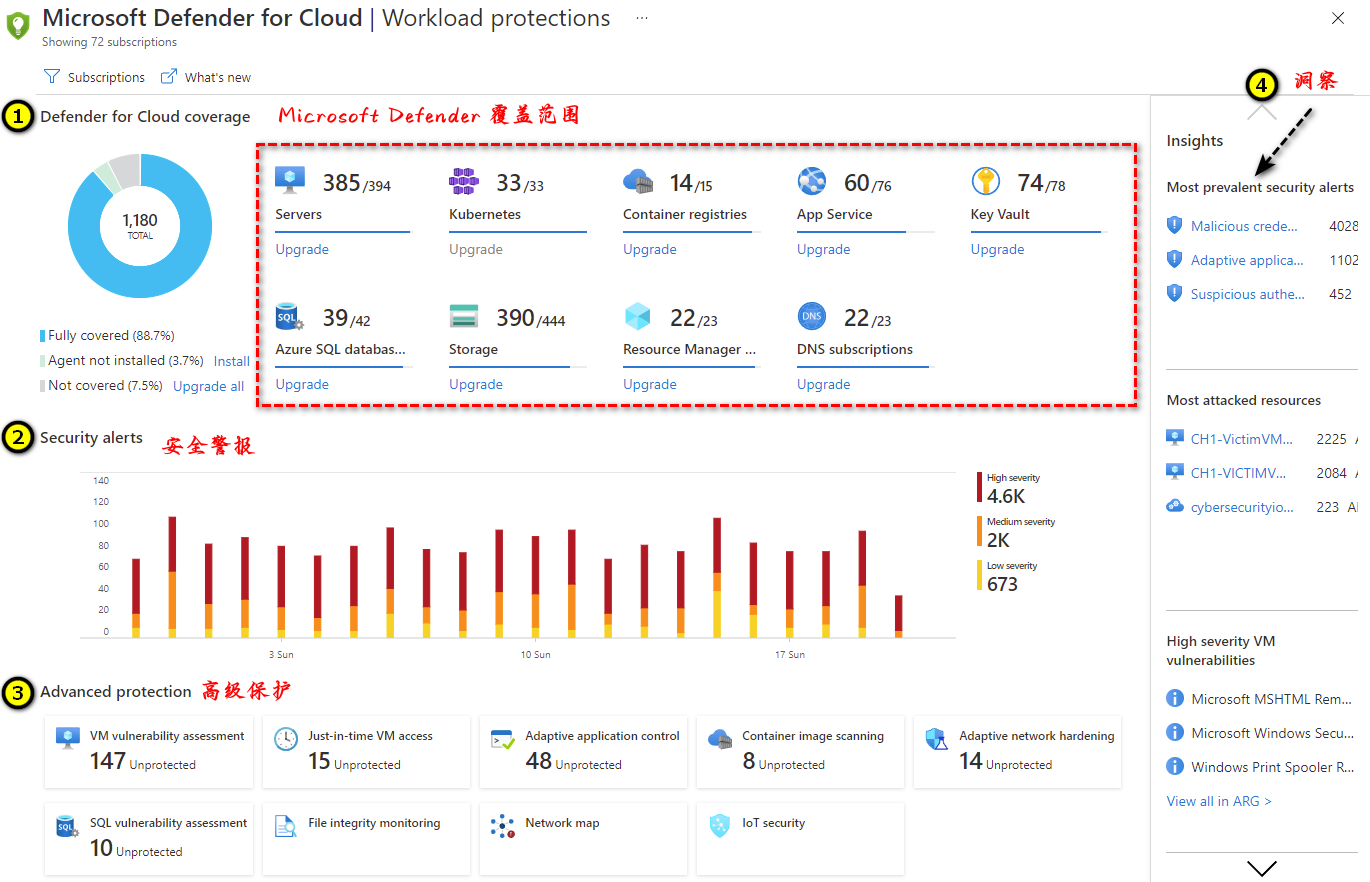Click the Kubernetes Upgrade text (greyed)

click(x=476, y=249)
